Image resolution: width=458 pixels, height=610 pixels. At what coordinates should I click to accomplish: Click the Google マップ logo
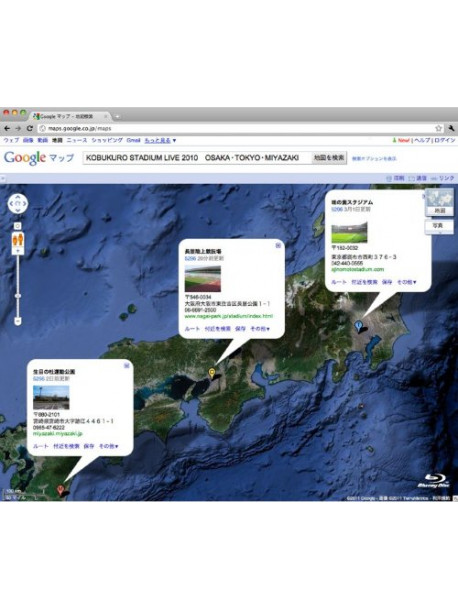pyautogui.click(x=39, y=158)
